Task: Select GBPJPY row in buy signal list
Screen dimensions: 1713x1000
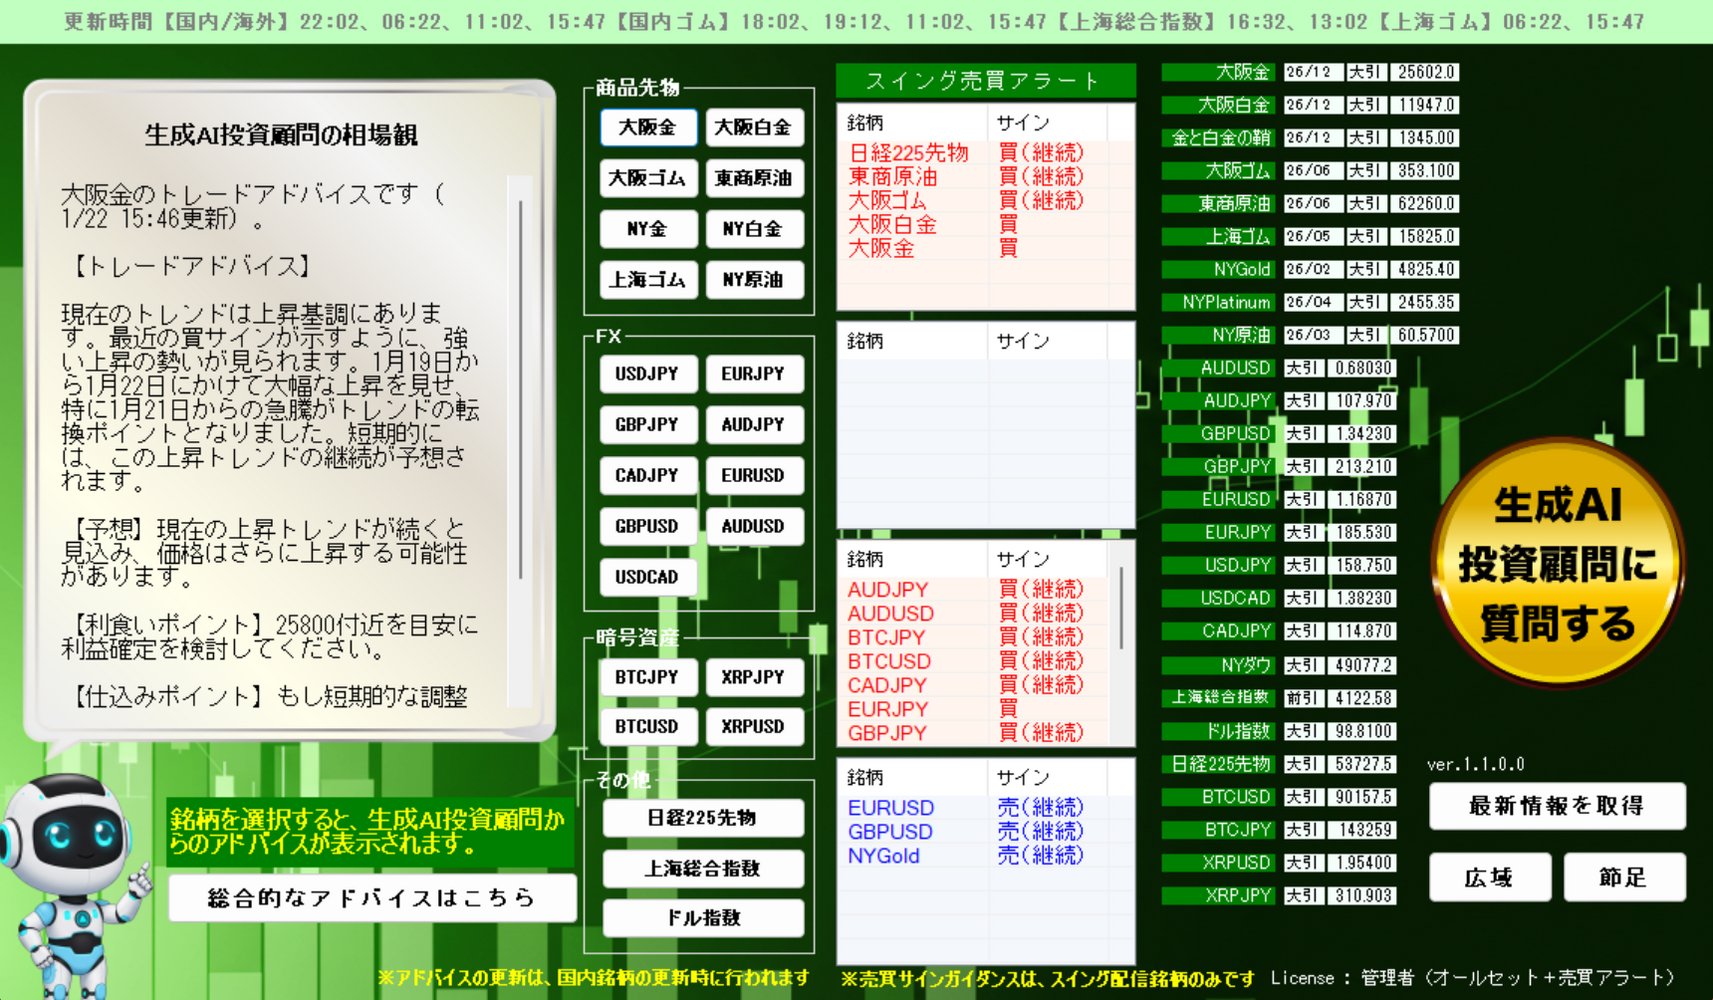Action: point(973,734)
